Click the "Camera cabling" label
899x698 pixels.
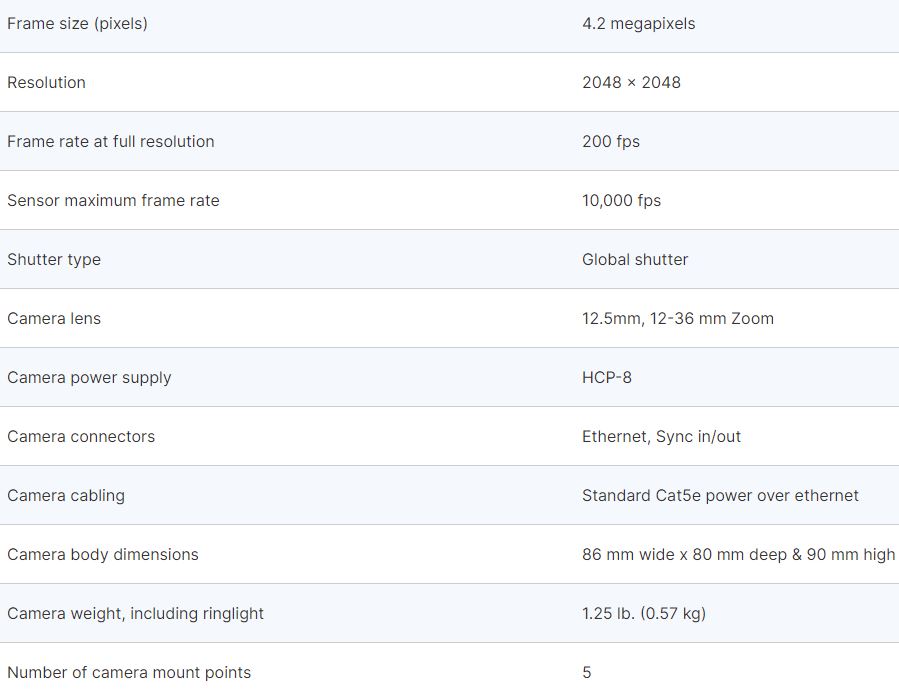point(66,495)
